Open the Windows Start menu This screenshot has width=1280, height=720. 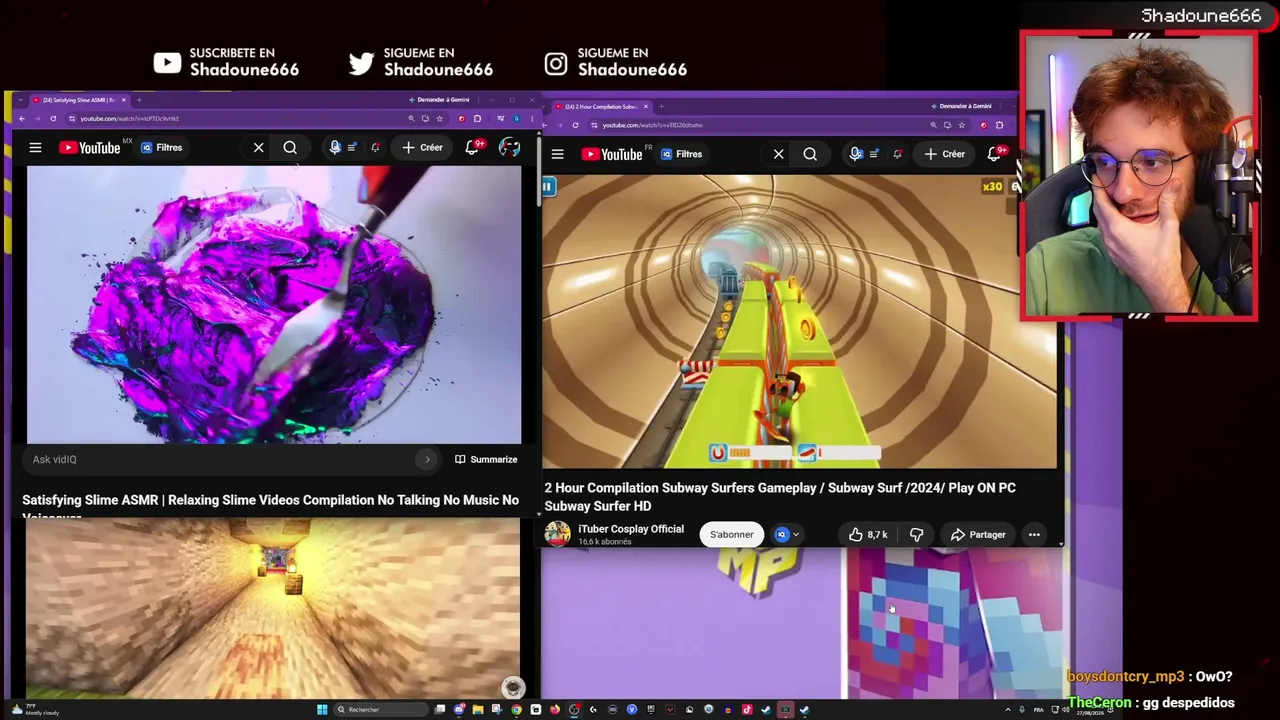pos(322,710)
